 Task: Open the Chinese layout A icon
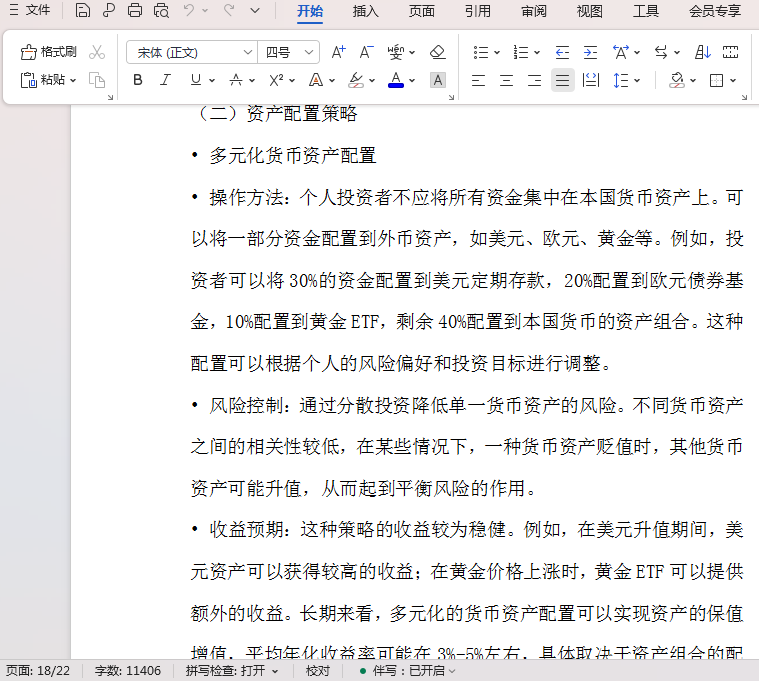tap(621, 52)
